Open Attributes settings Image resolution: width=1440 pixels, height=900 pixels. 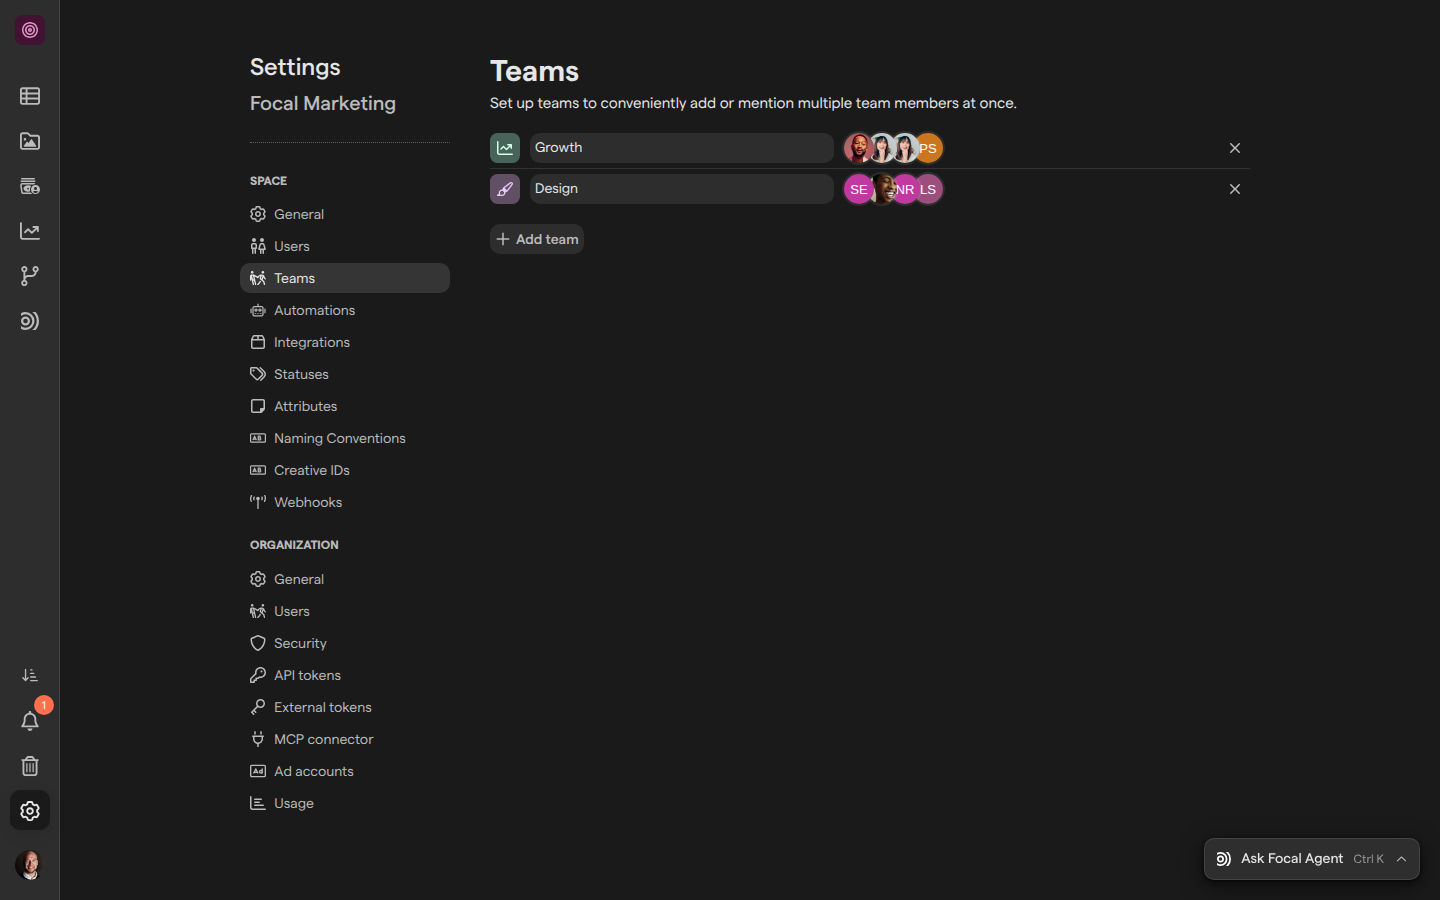tap(345, 406)
